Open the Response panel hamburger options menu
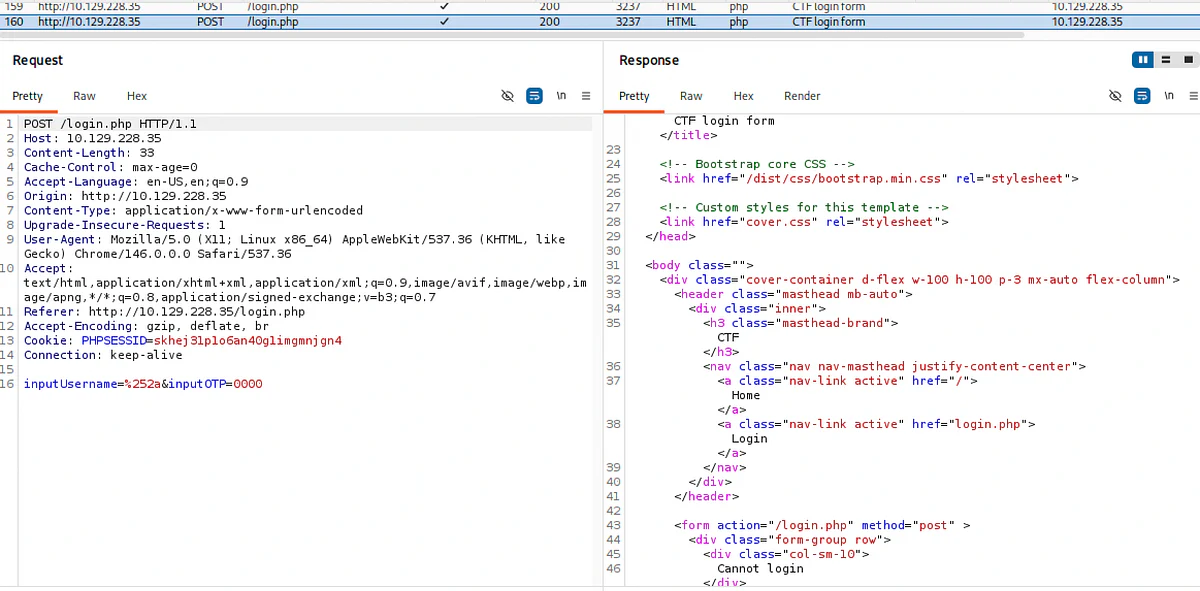 pos(1194,96)
